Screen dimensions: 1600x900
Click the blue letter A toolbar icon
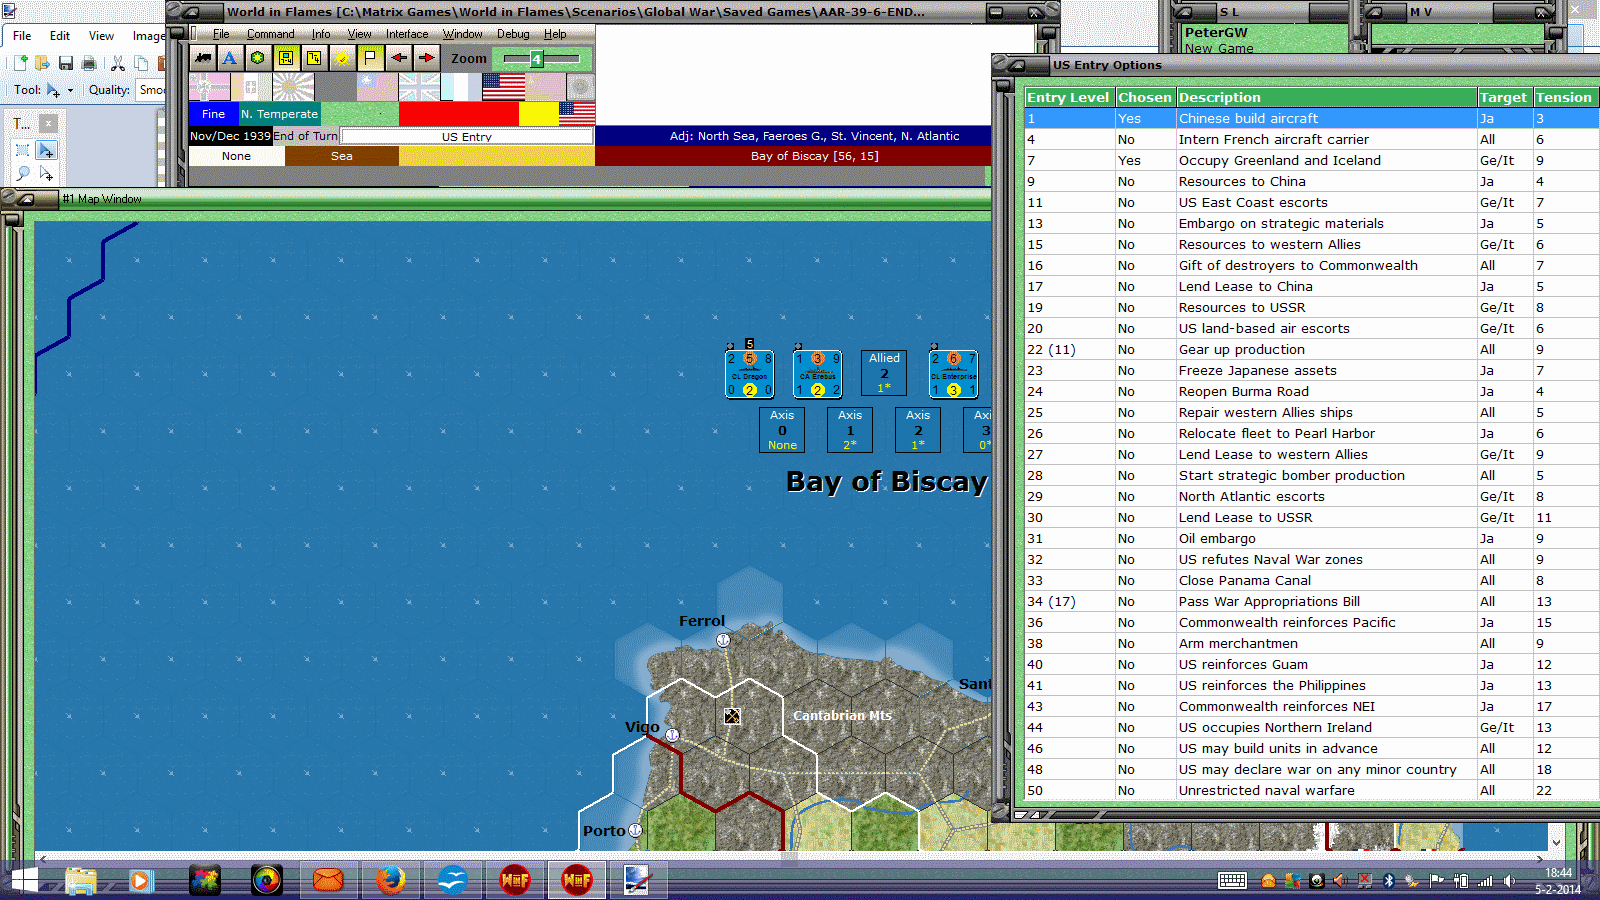click(x=230, y=58)
